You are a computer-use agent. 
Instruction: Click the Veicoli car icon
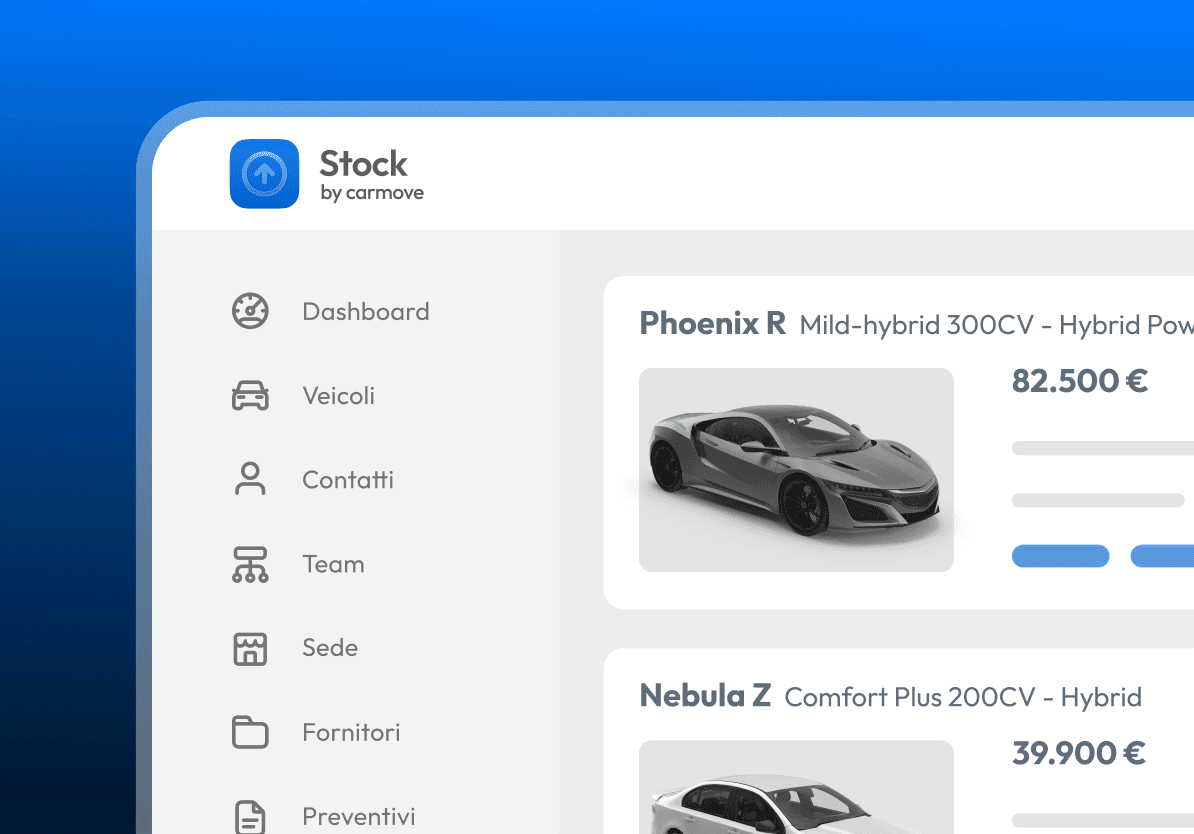click(x=249, y=395)
